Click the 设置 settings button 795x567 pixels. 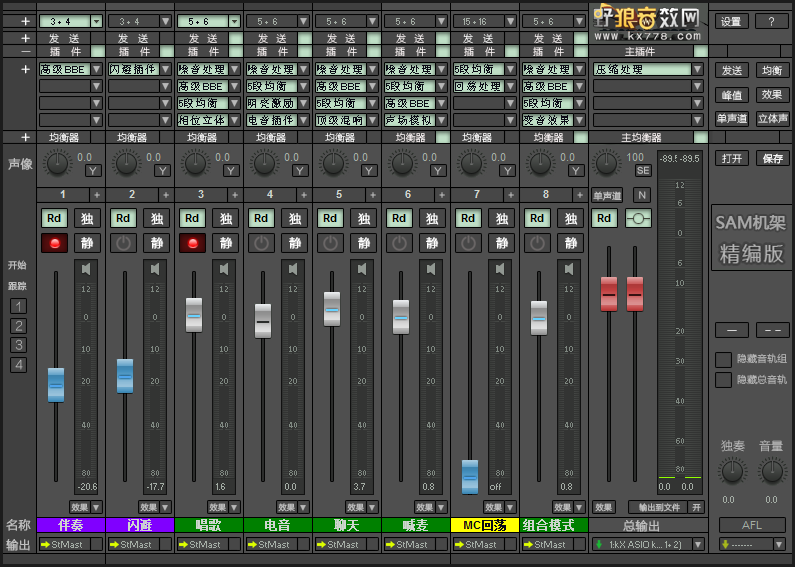(731, 22)
